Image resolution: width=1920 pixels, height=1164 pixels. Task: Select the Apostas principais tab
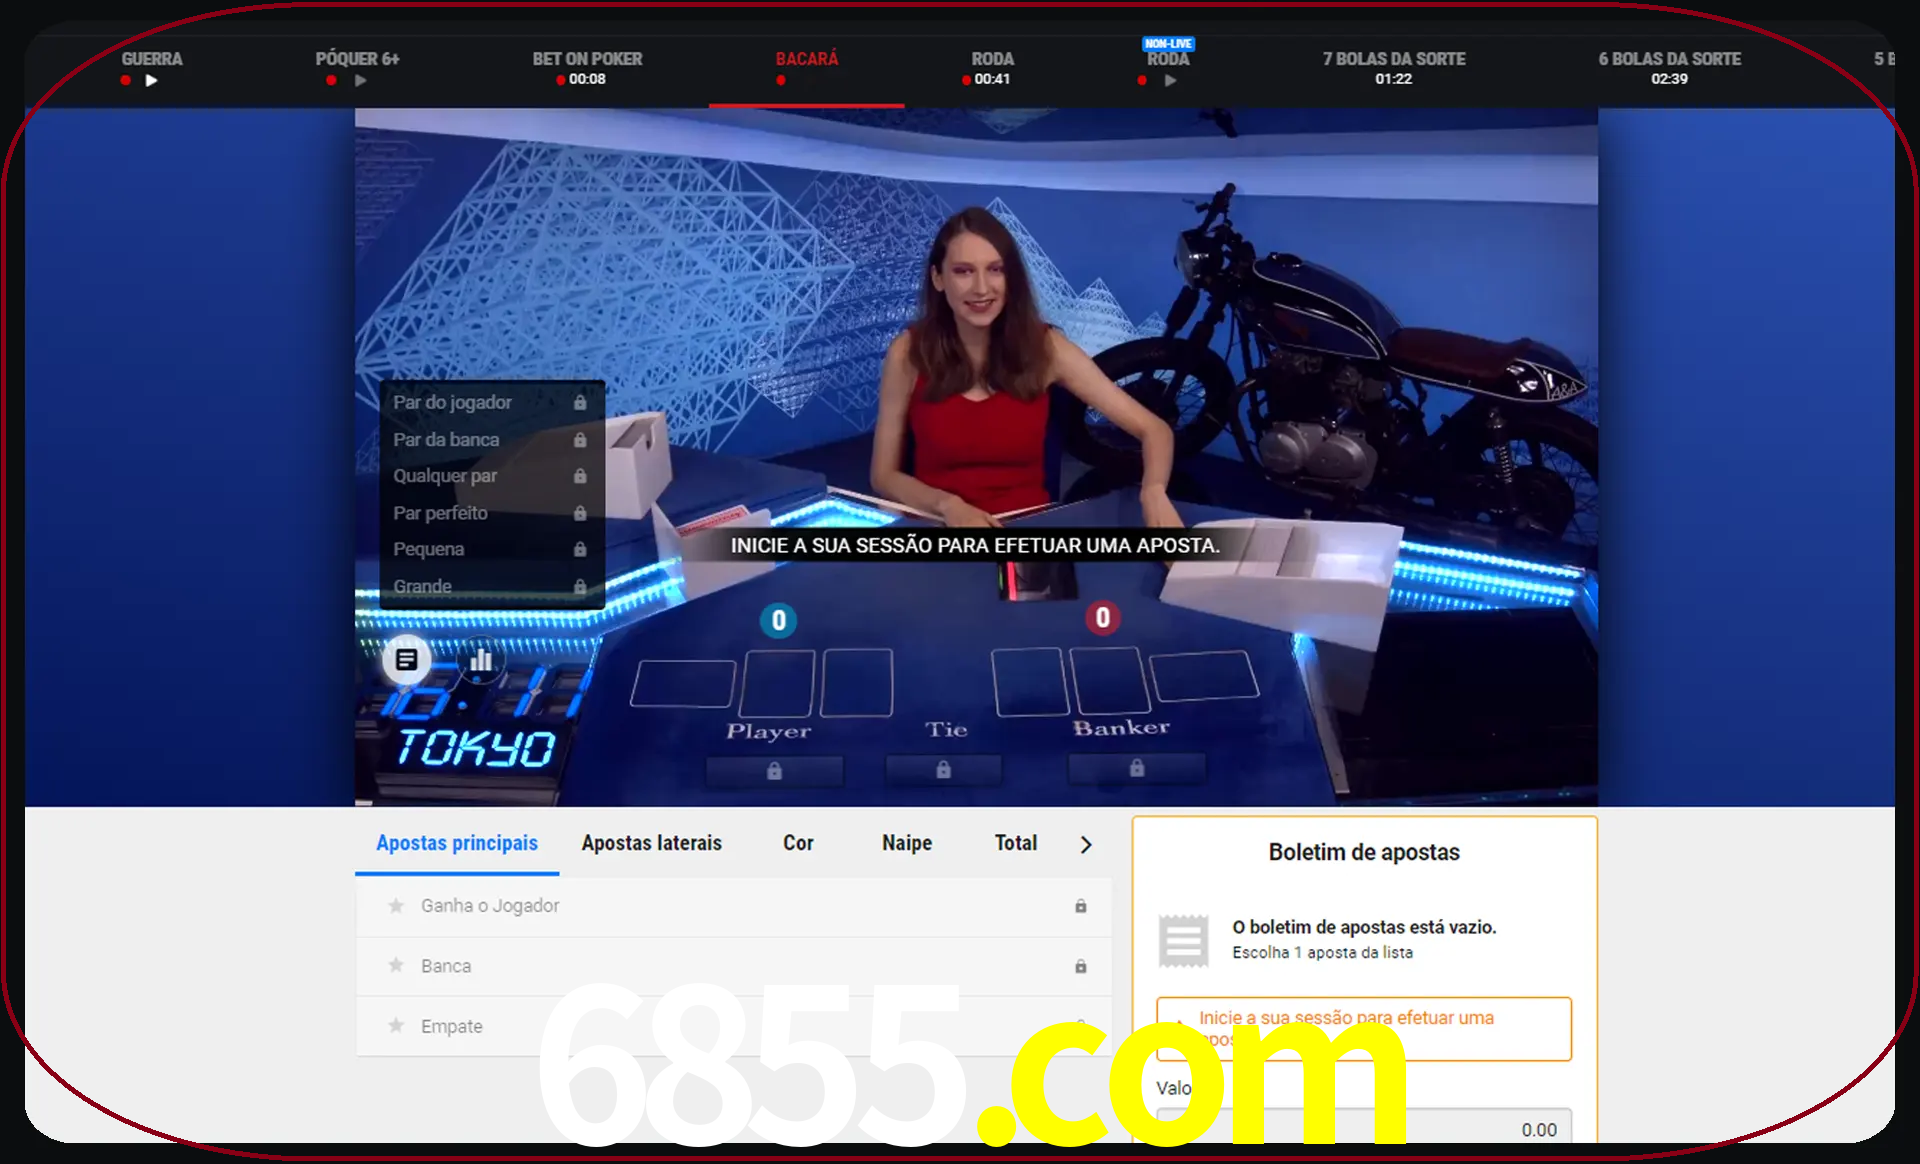(x=457, y=843)
